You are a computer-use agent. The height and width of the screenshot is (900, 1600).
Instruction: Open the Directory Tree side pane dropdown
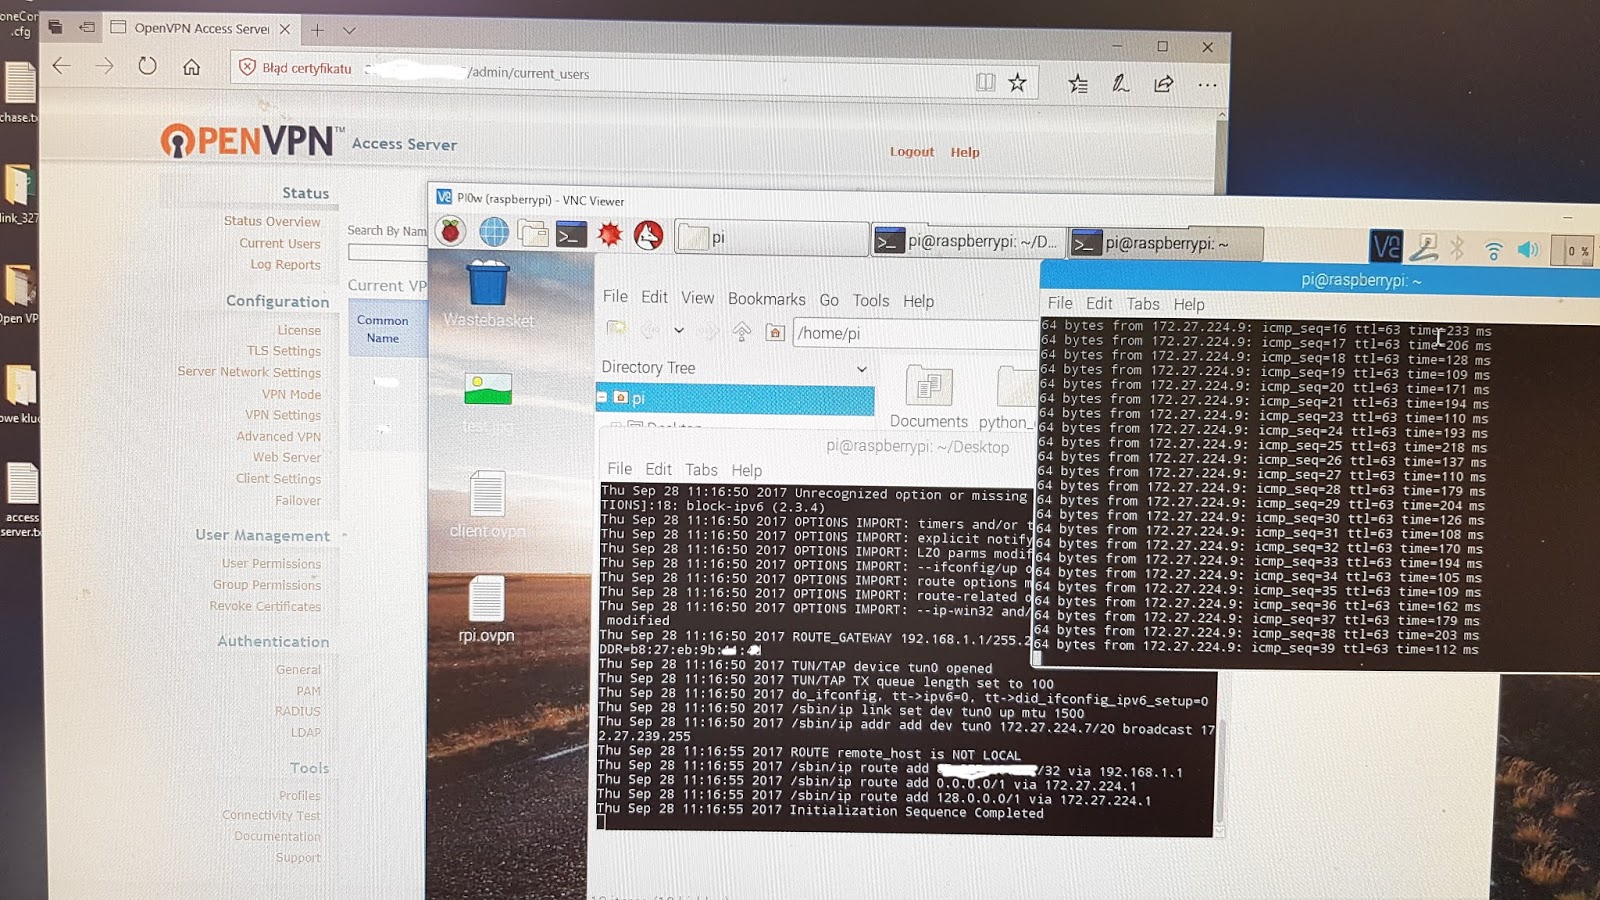click(861, 369)
